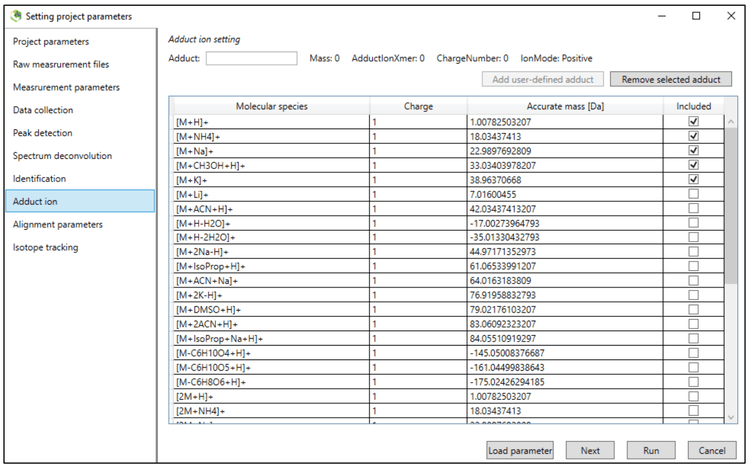
Task: Click the app icon in title bar
Action: [x=13, y=16]
